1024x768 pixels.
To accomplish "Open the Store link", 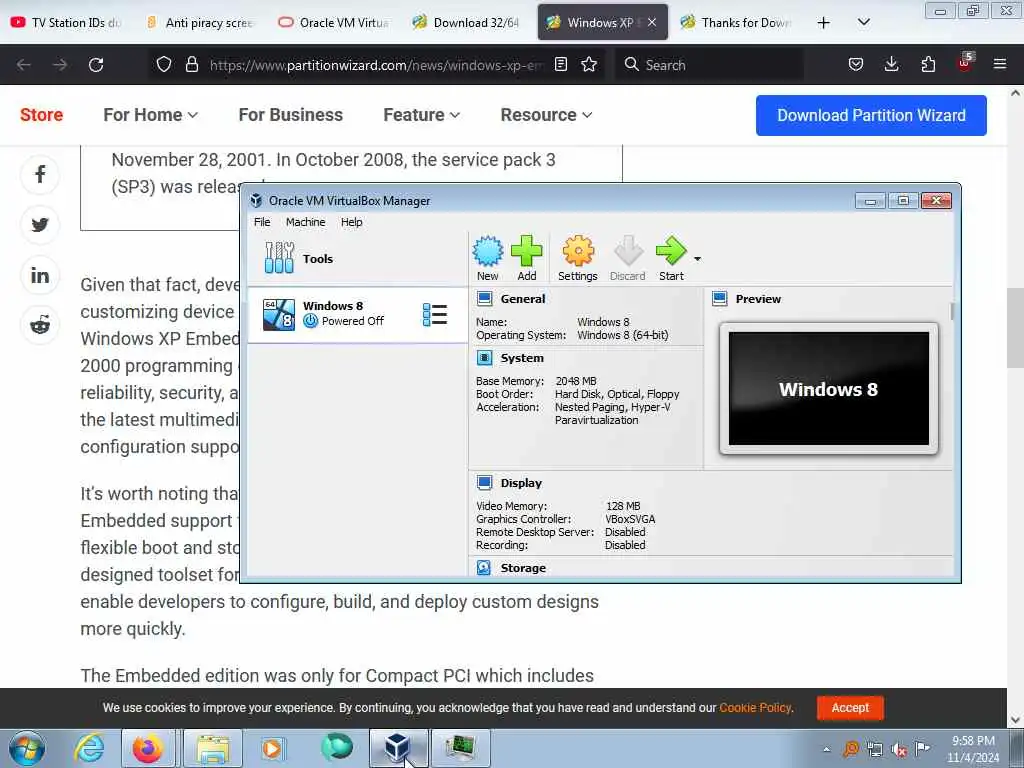I will click(41, 115).
